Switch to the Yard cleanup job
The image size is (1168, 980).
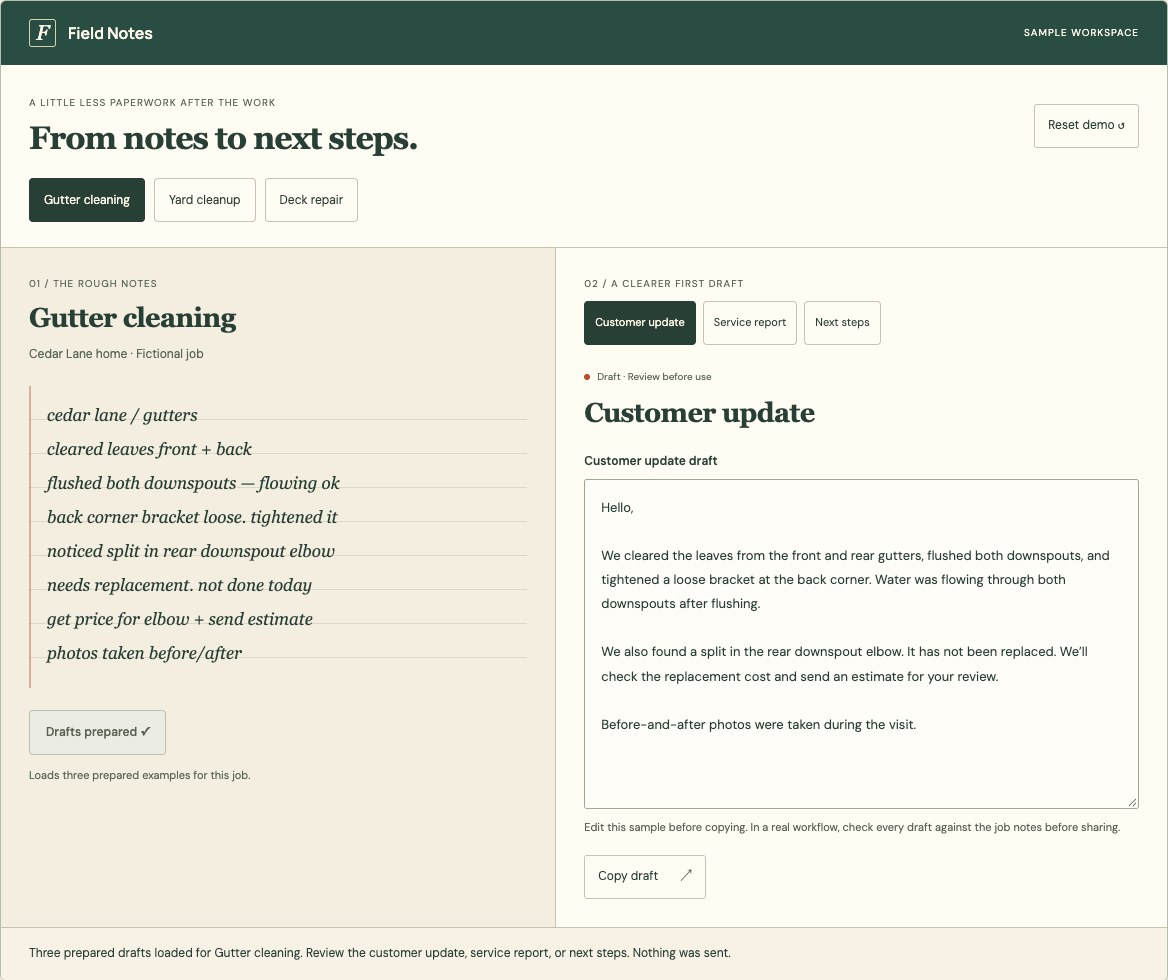205,200
